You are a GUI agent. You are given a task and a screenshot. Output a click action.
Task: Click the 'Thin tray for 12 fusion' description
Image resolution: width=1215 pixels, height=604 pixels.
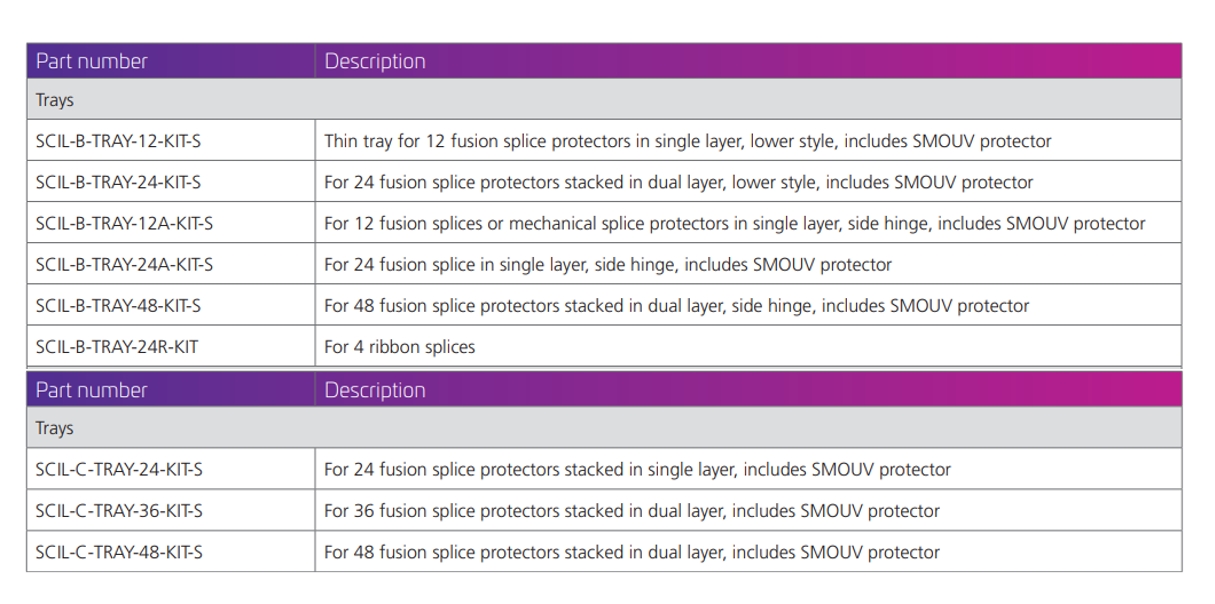(688, 142)
